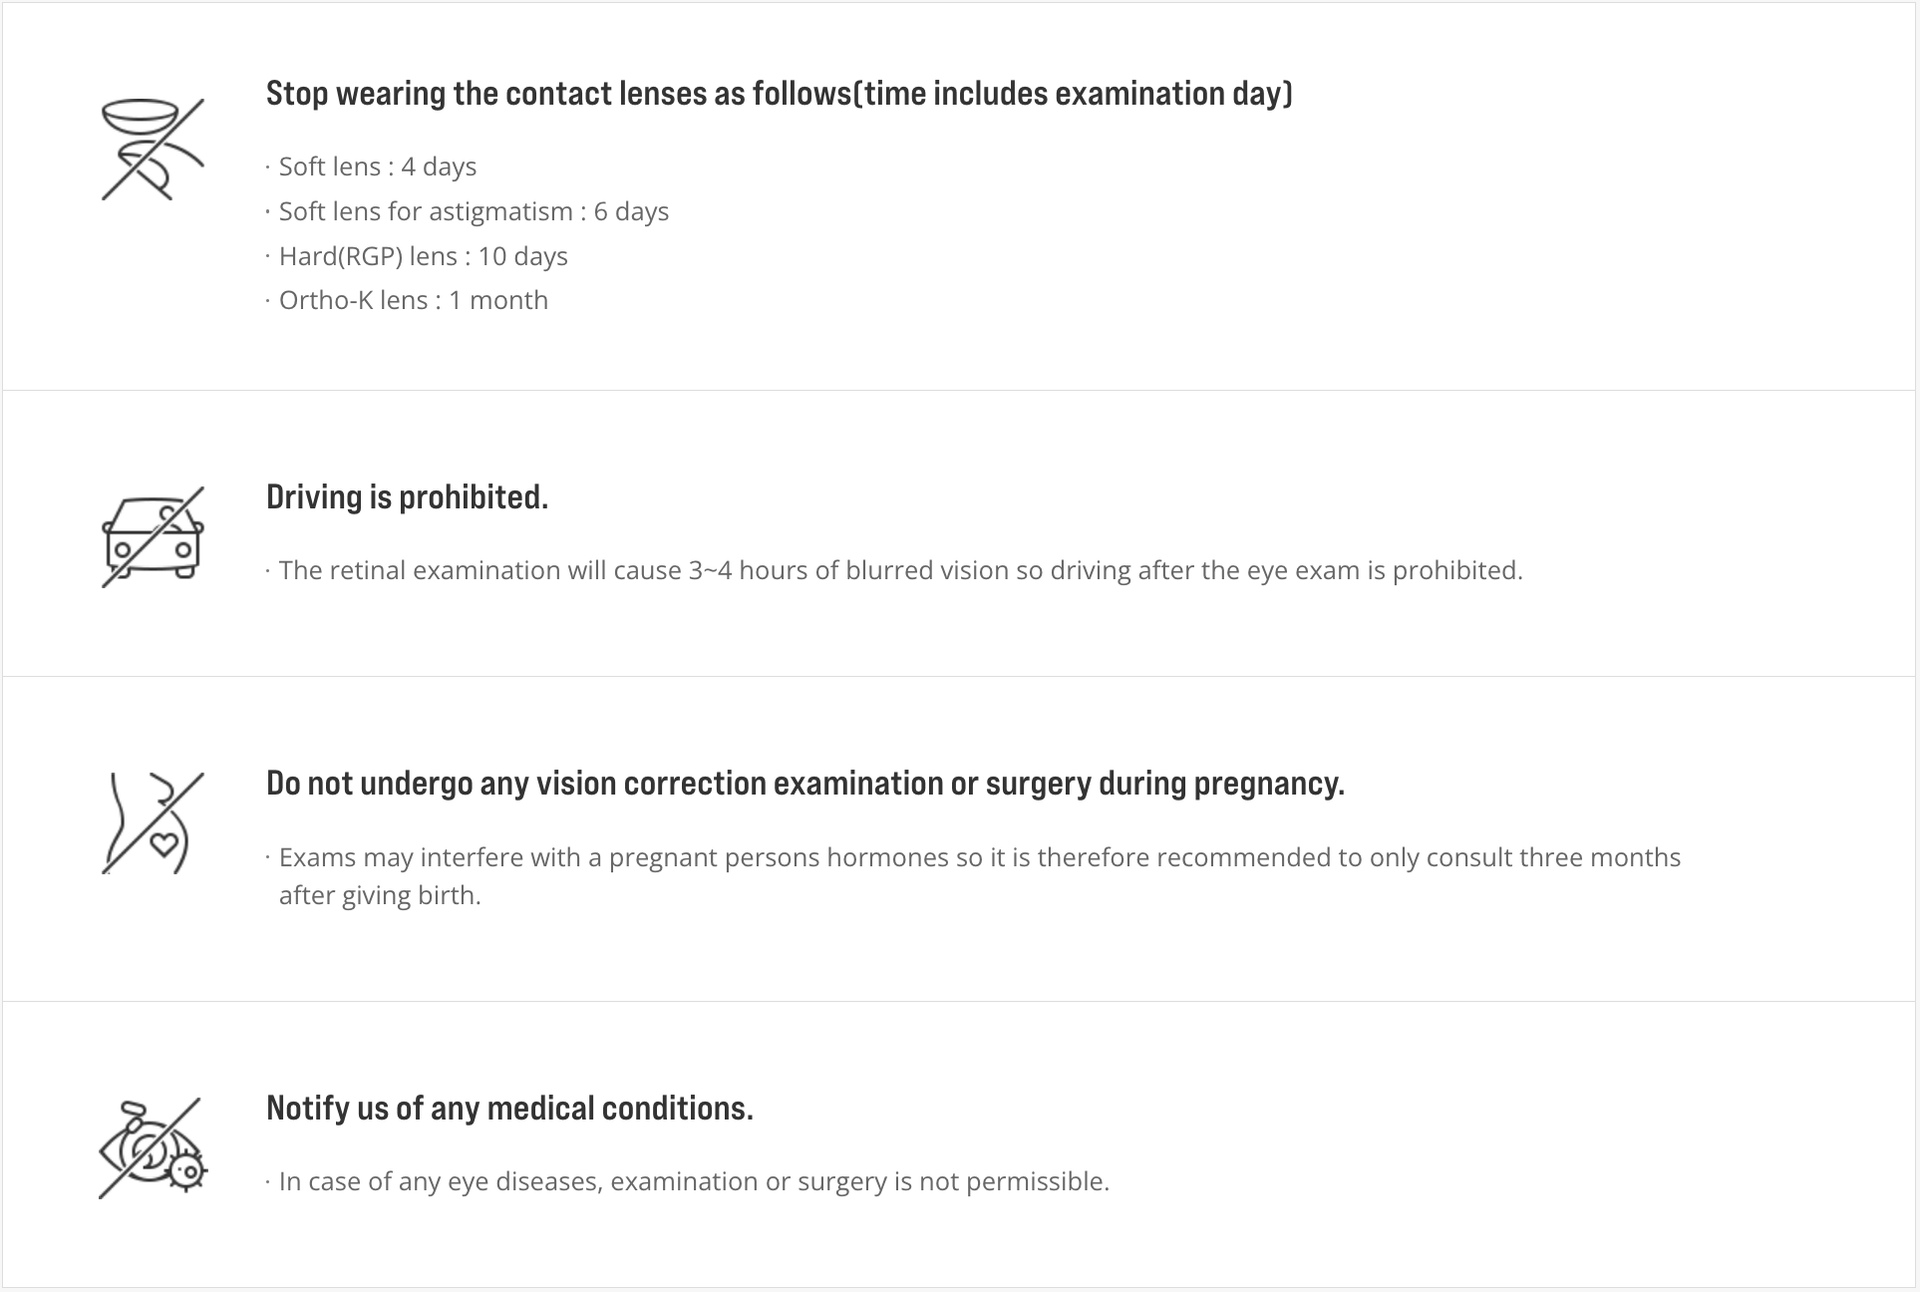Click the crossed-out eye disease icon
Screen dimensions: 1920x1292
[x=153, y=1148]
